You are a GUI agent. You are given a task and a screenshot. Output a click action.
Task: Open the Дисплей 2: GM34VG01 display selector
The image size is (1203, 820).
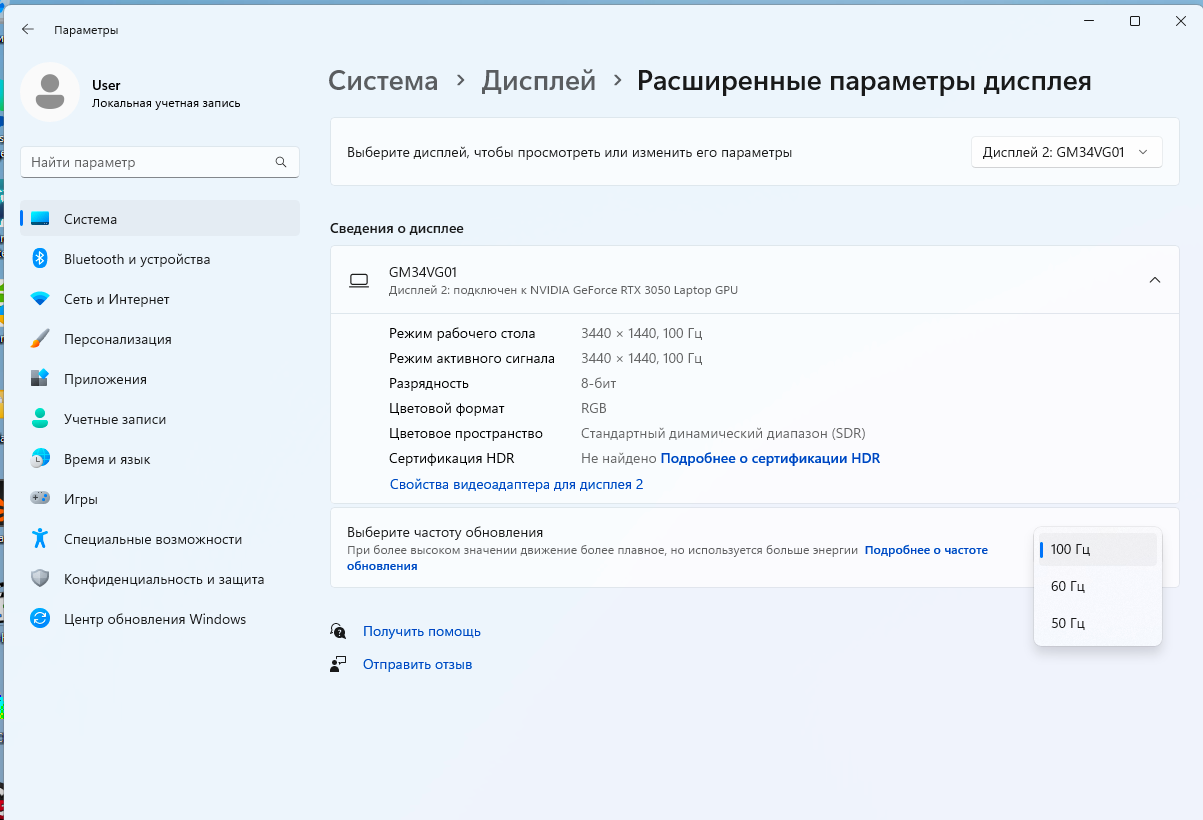click(x=1066, y=152)
